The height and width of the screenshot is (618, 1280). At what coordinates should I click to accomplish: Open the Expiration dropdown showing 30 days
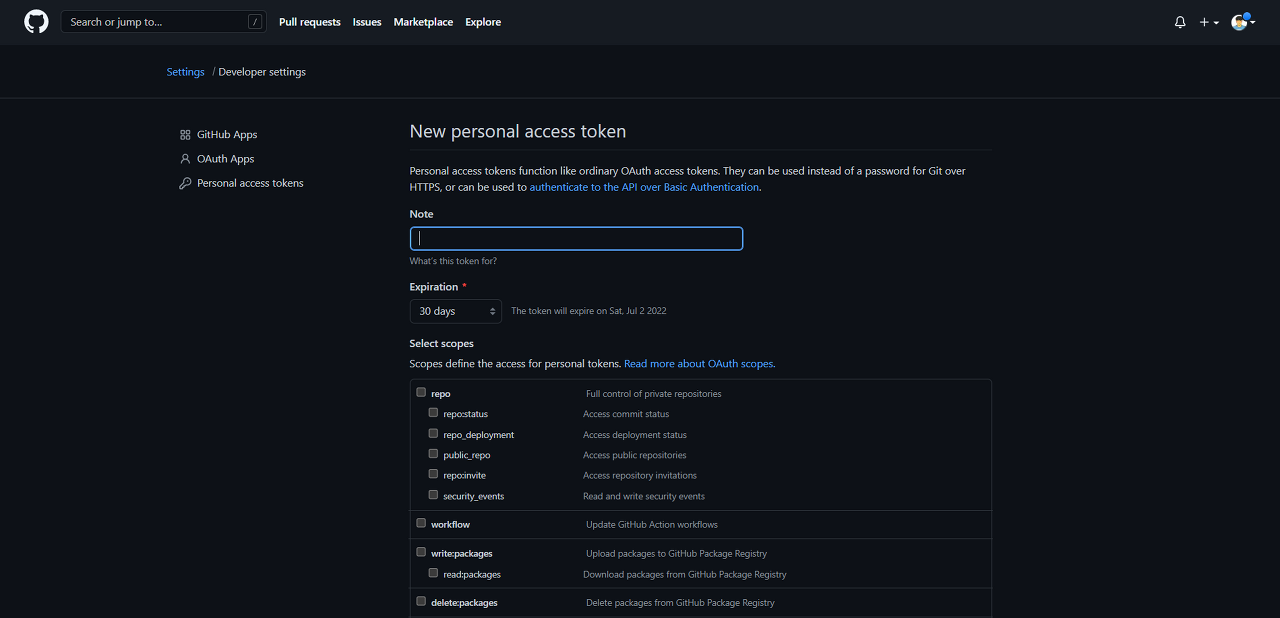pos(455,311)
